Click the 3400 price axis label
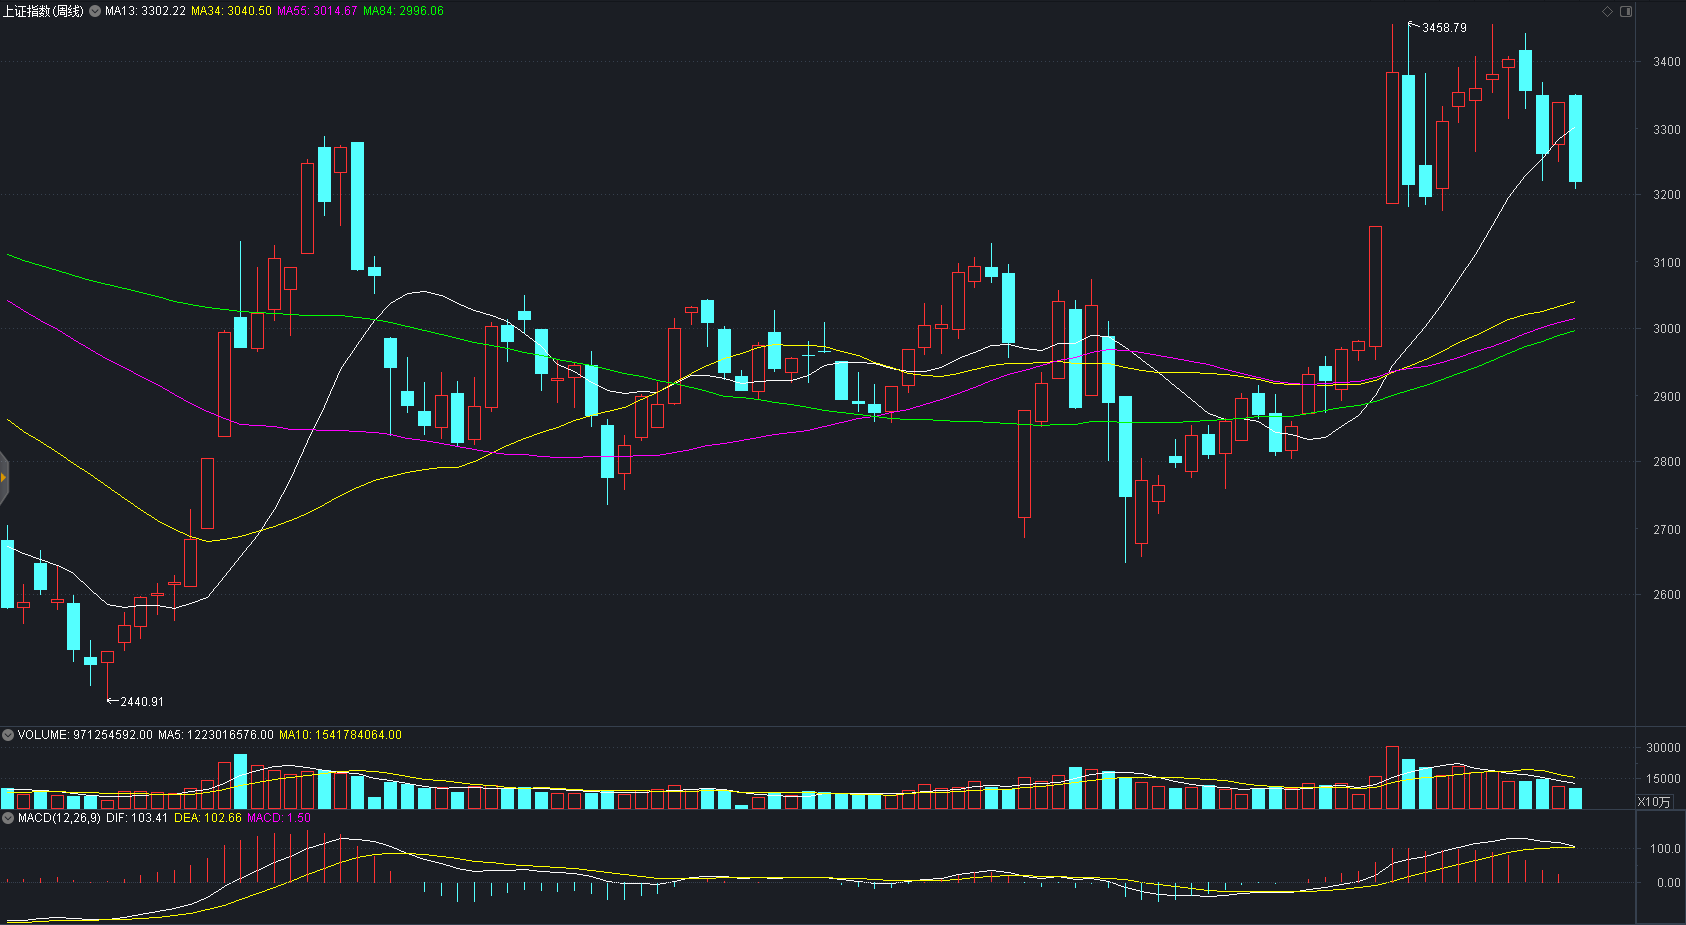The height and width of the screenshot is (925, 1686). 1666,62
